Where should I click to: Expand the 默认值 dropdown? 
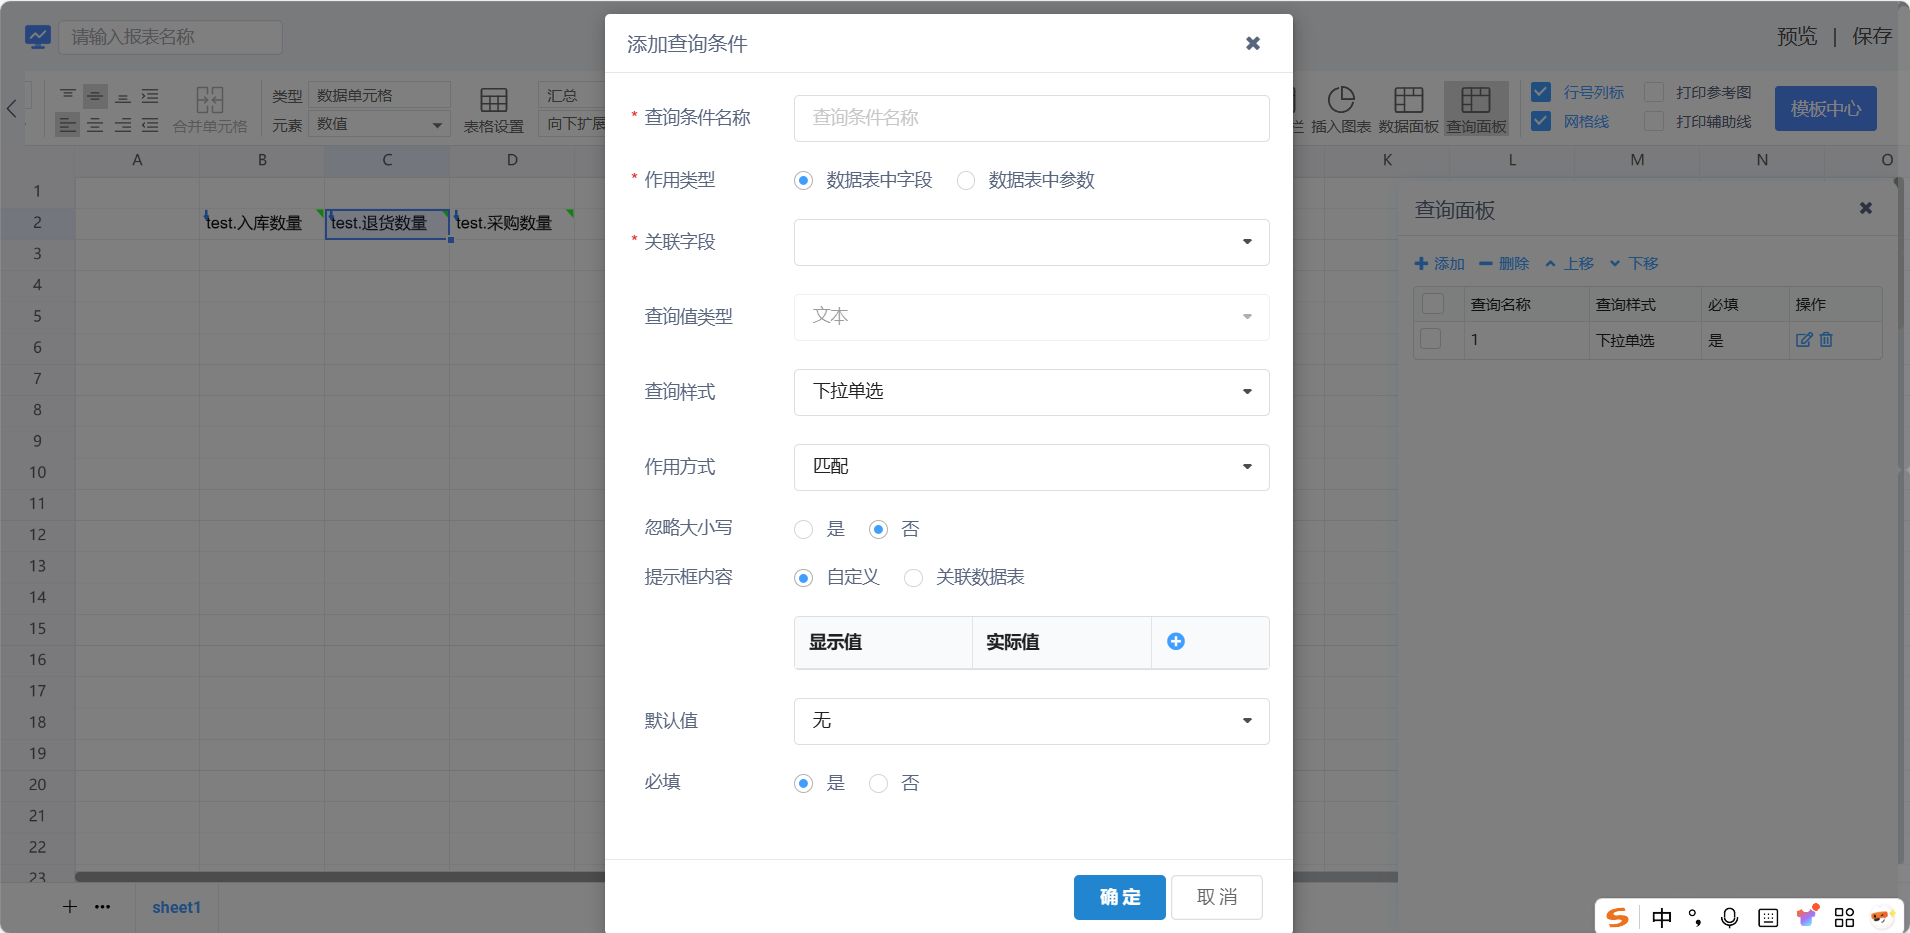[x=1031, y=721]
